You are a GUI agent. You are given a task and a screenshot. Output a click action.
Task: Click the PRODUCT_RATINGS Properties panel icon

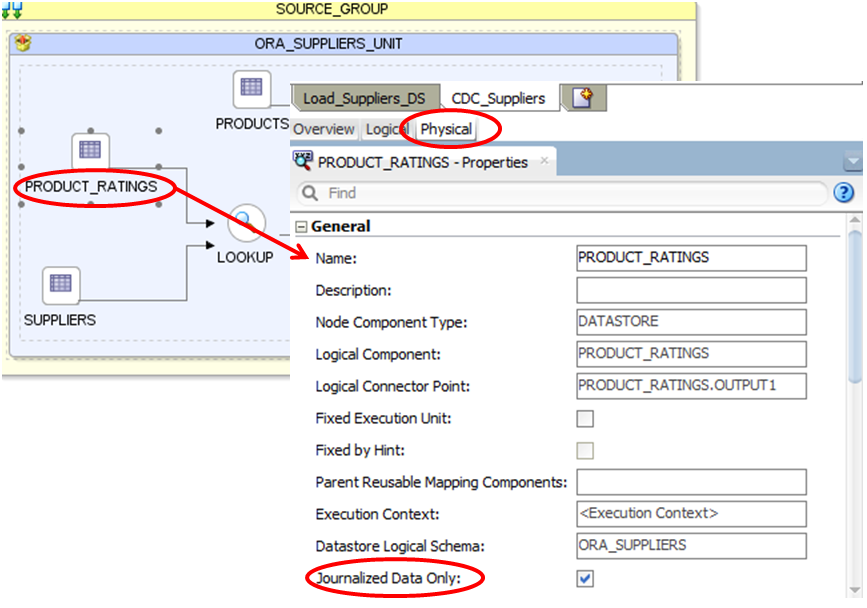[x=303, y=160]
